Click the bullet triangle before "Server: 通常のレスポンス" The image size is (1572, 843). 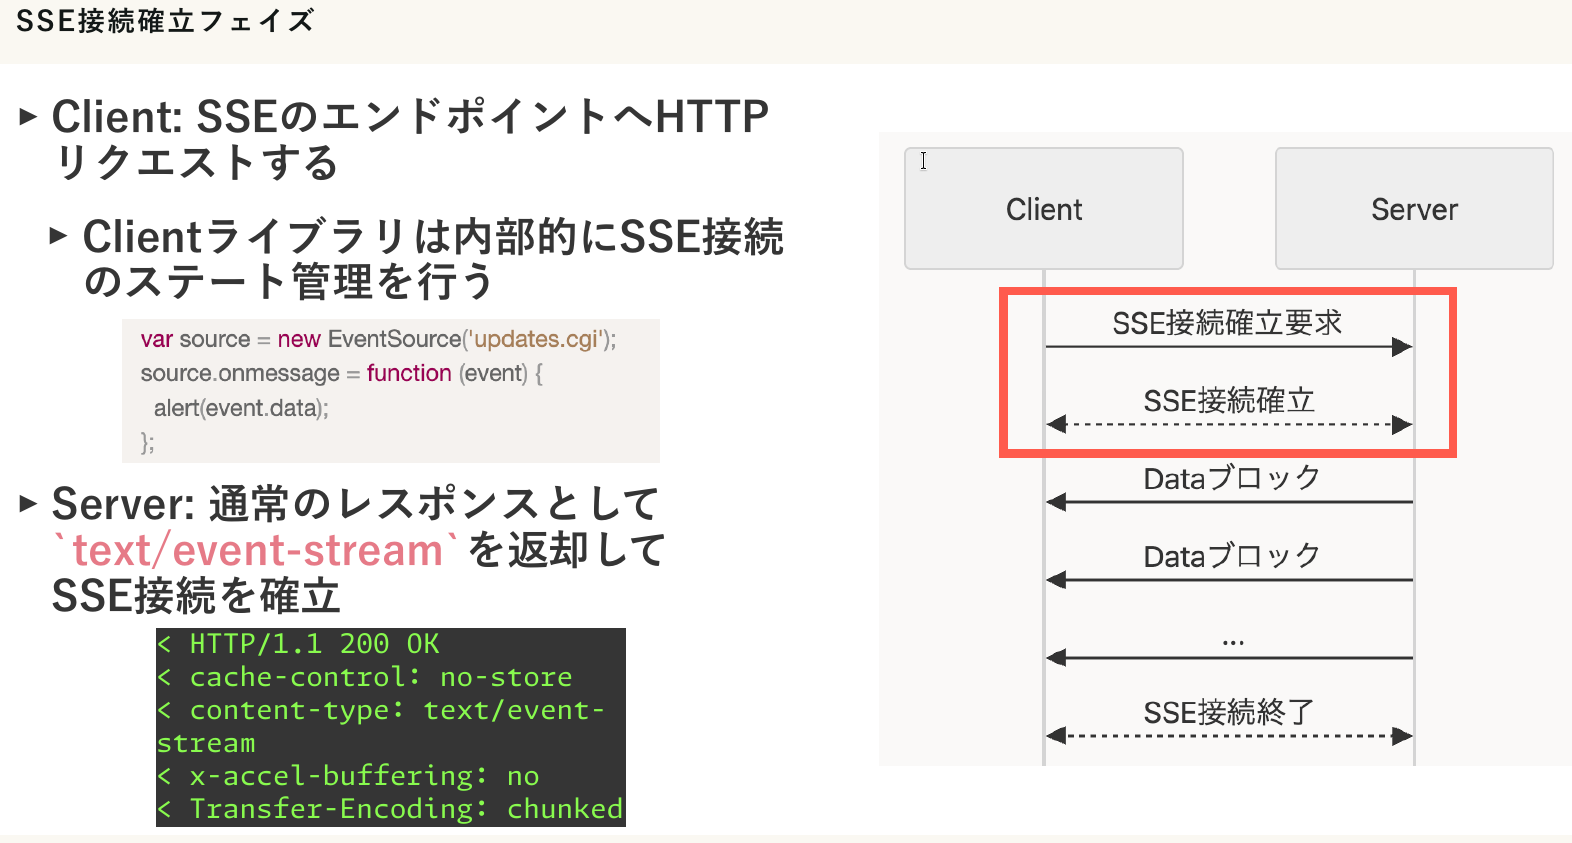click(28, 503)
